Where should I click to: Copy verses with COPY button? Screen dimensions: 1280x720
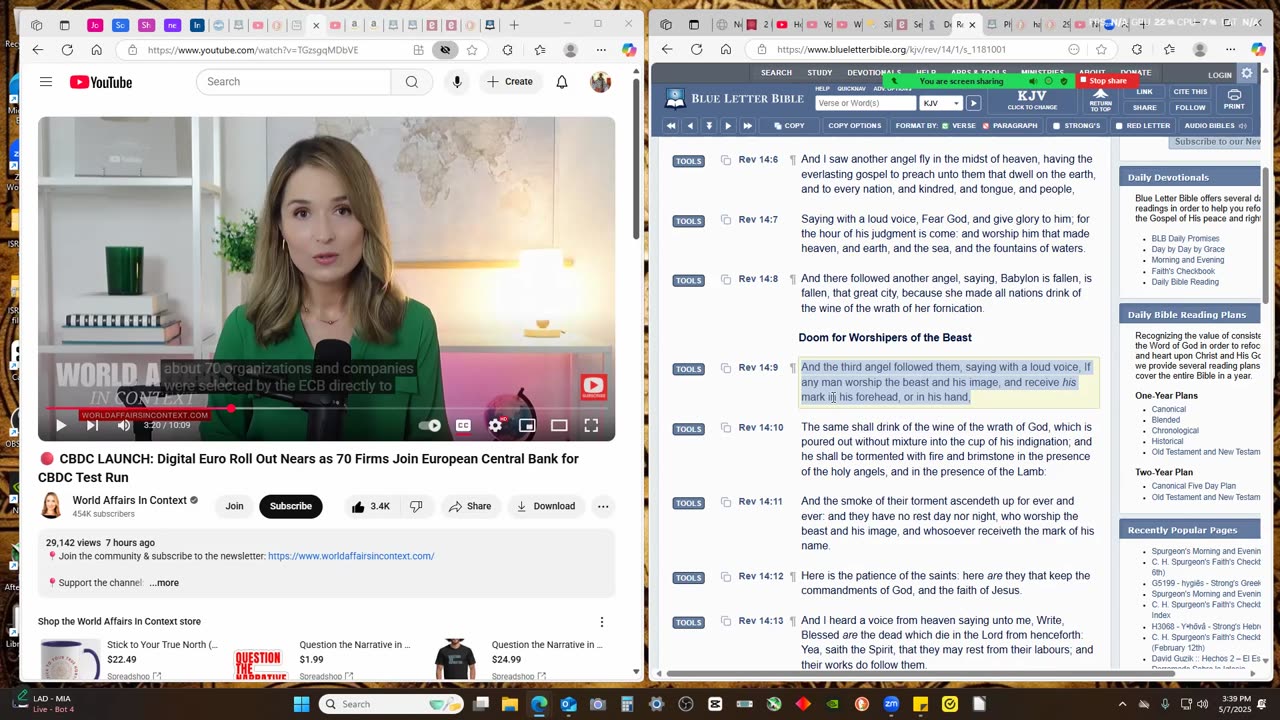tap(789, 126)
